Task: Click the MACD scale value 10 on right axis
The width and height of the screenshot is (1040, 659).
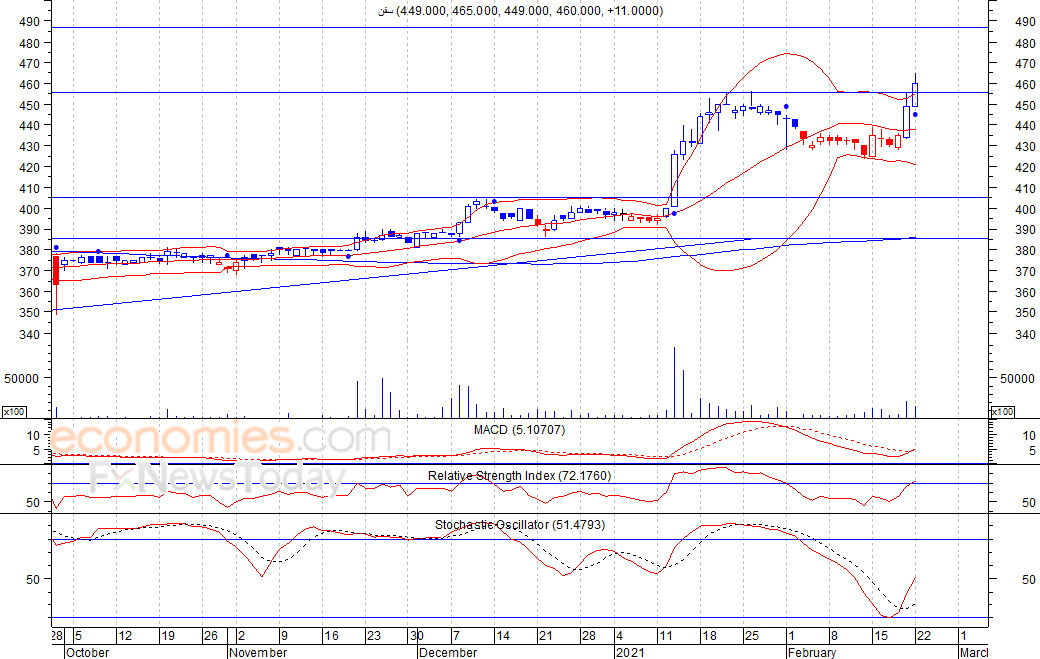Action: (x=1029, y=436)
